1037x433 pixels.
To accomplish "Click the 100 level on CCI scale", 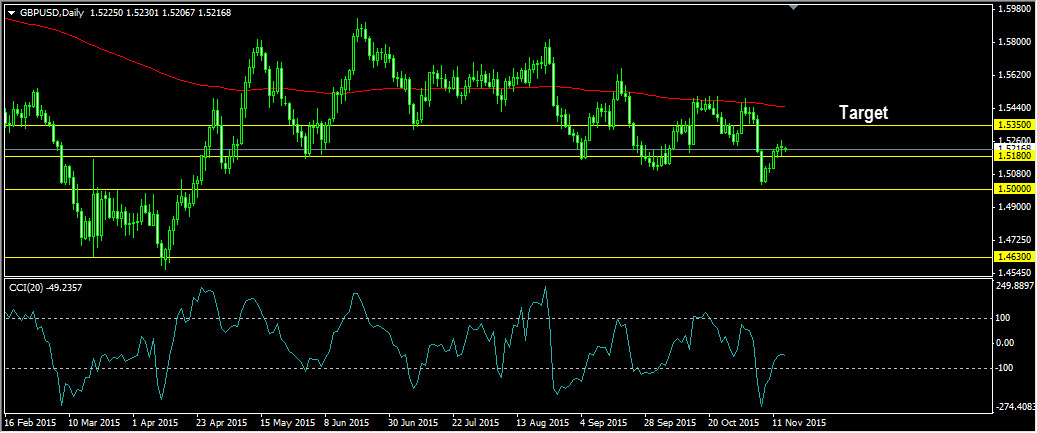I will (1004, 318).
